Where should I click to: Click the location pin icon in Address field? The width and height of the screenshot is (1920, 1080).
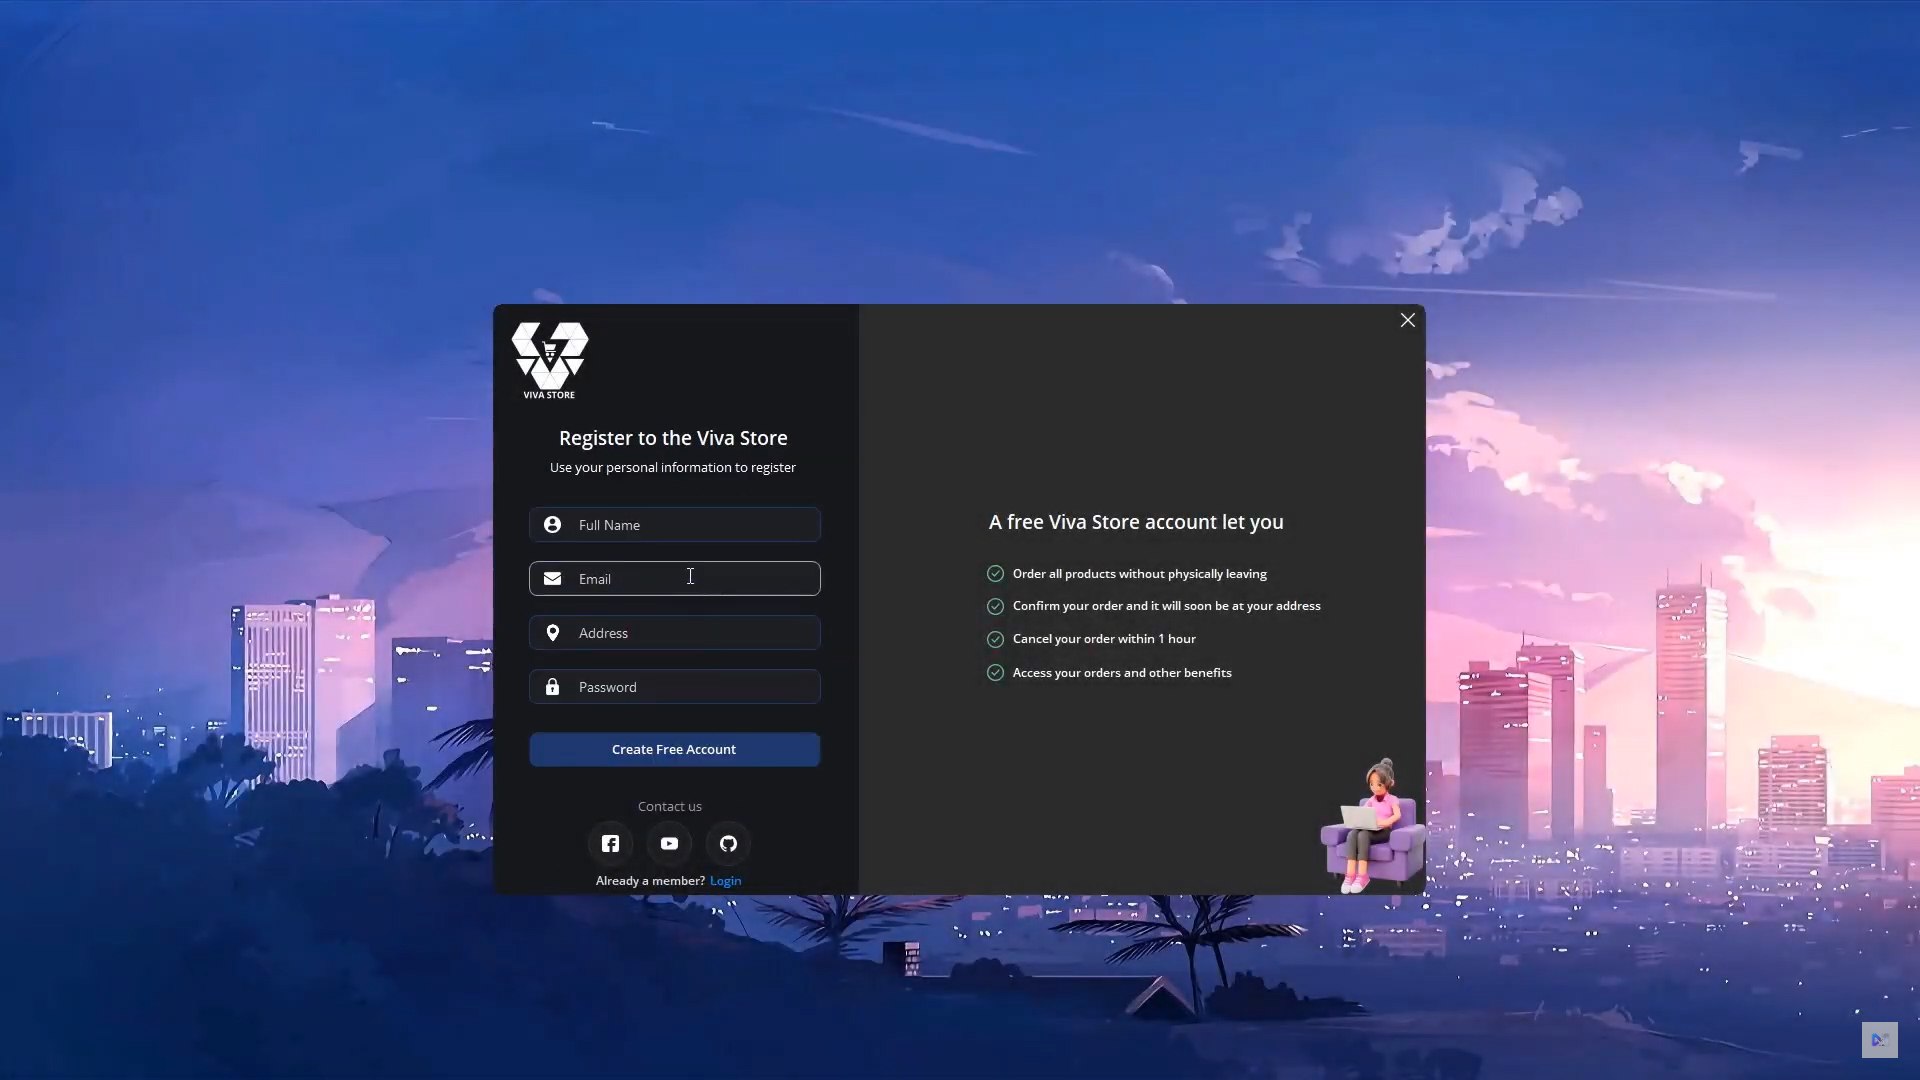pos(552,633)
